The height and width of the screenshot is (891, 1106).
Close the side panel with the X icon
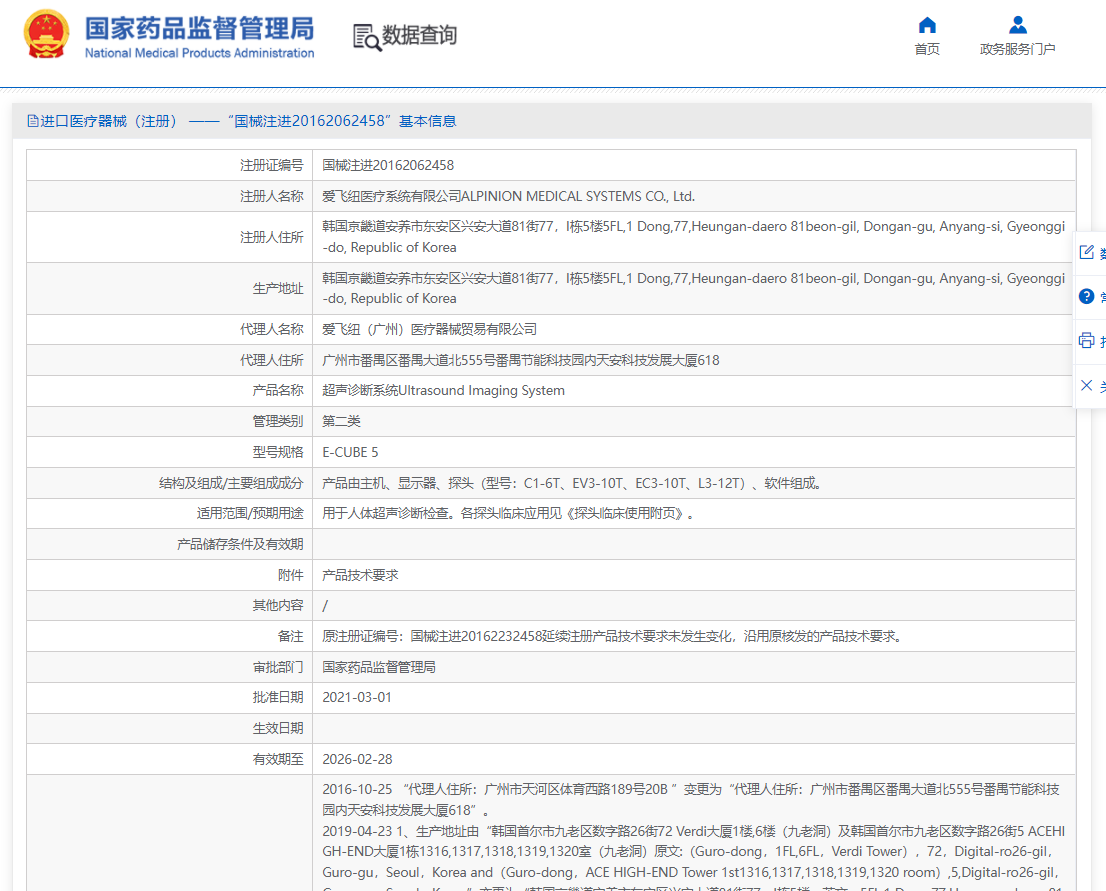click(1086, 385)
